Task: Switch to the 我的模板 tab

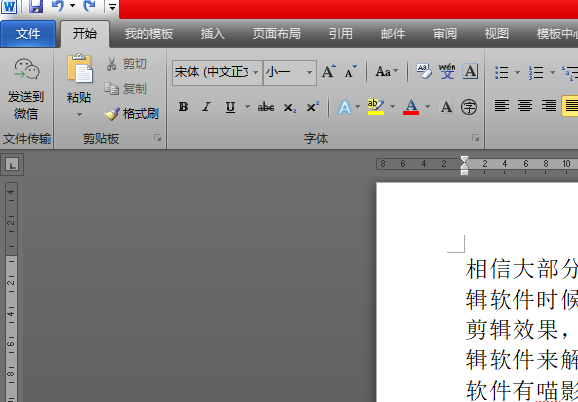Action: (x=149, y=34)
